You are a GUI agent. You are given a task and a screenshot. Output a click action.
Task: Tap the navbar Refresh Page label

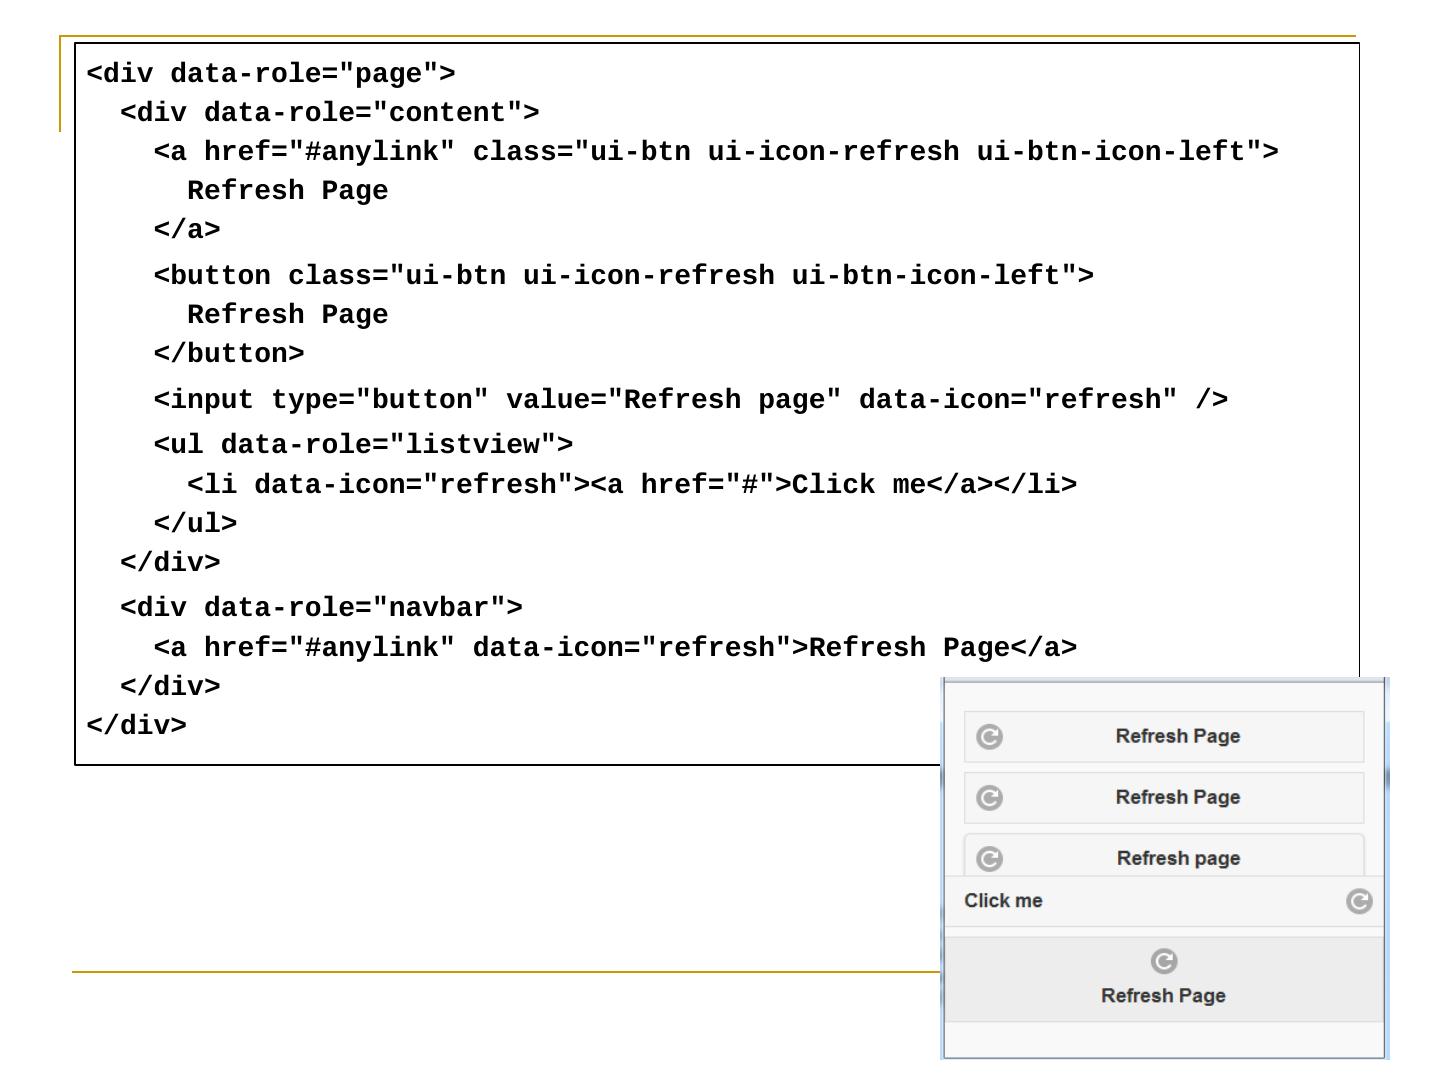pos(1163,996)
